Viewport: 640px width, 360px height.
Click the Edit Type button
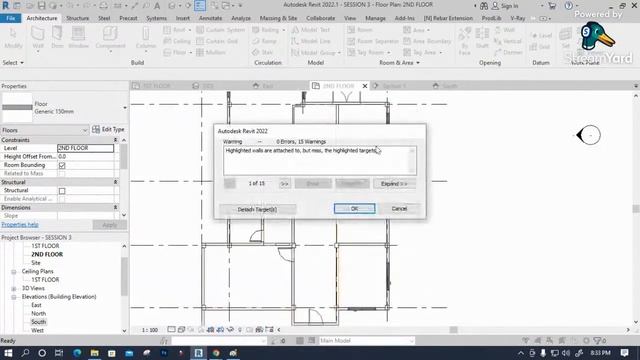pyautogui.click(x=108, y=129)
